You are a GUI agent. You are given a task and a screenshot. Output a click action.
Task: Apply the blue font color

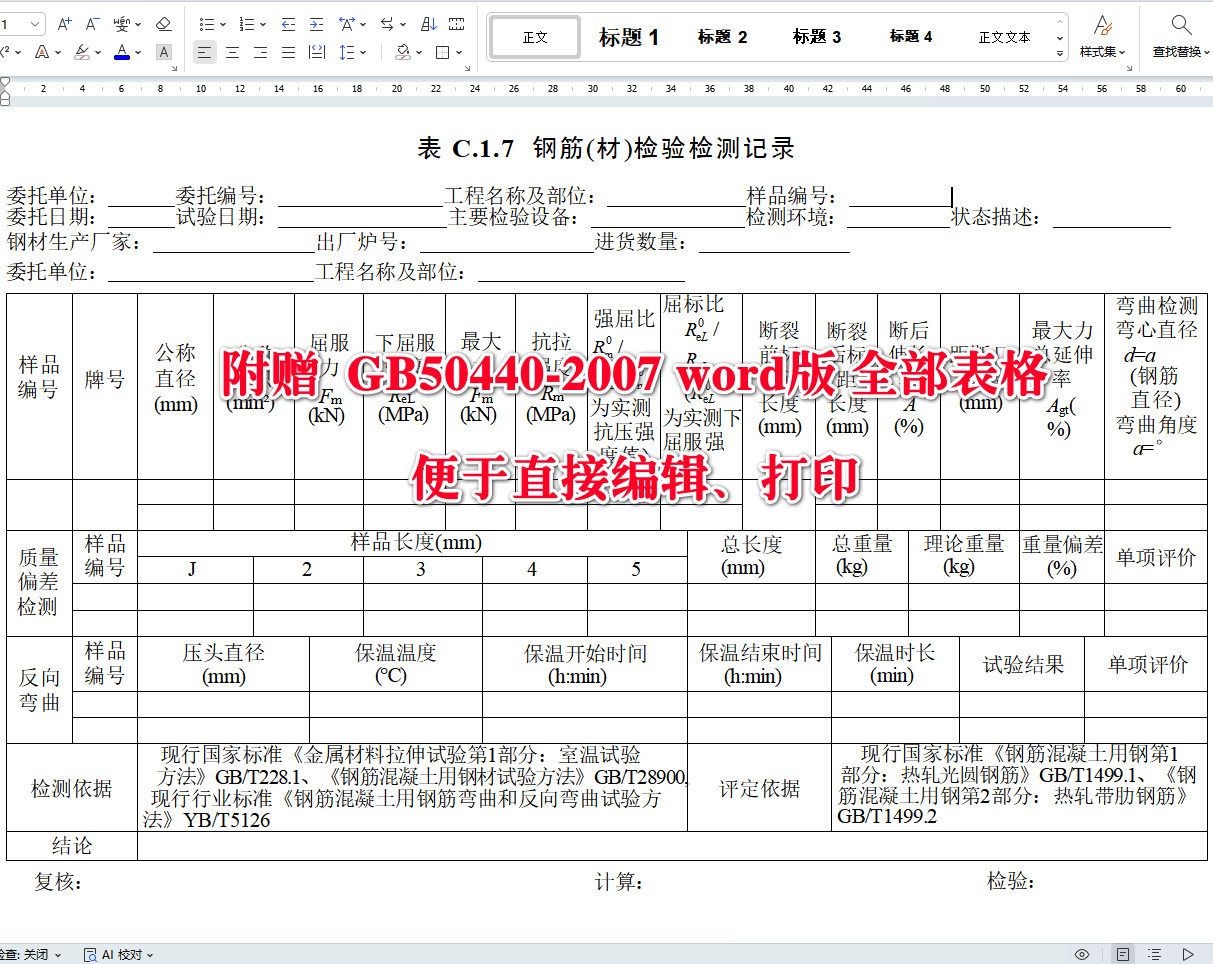point(123,51)
